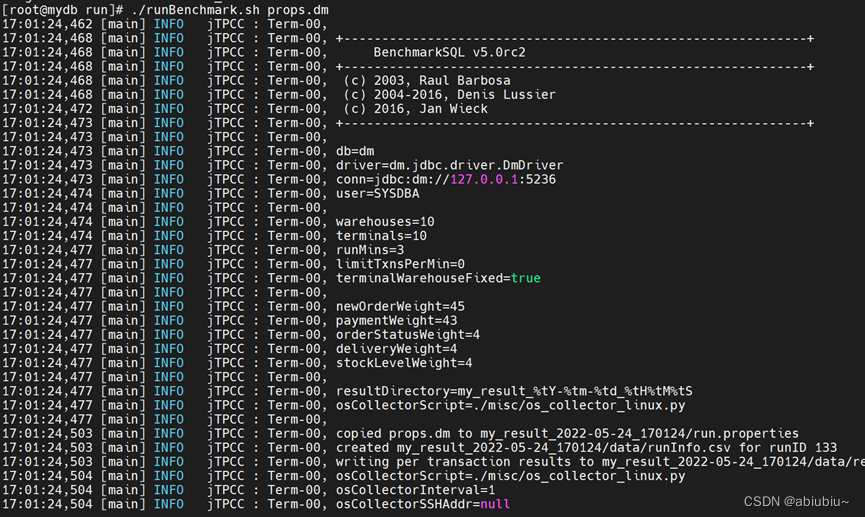This screenshot has width=865, height=517.
Task: Click the 'runMins=3' value
Action: (x=370, y=250)
